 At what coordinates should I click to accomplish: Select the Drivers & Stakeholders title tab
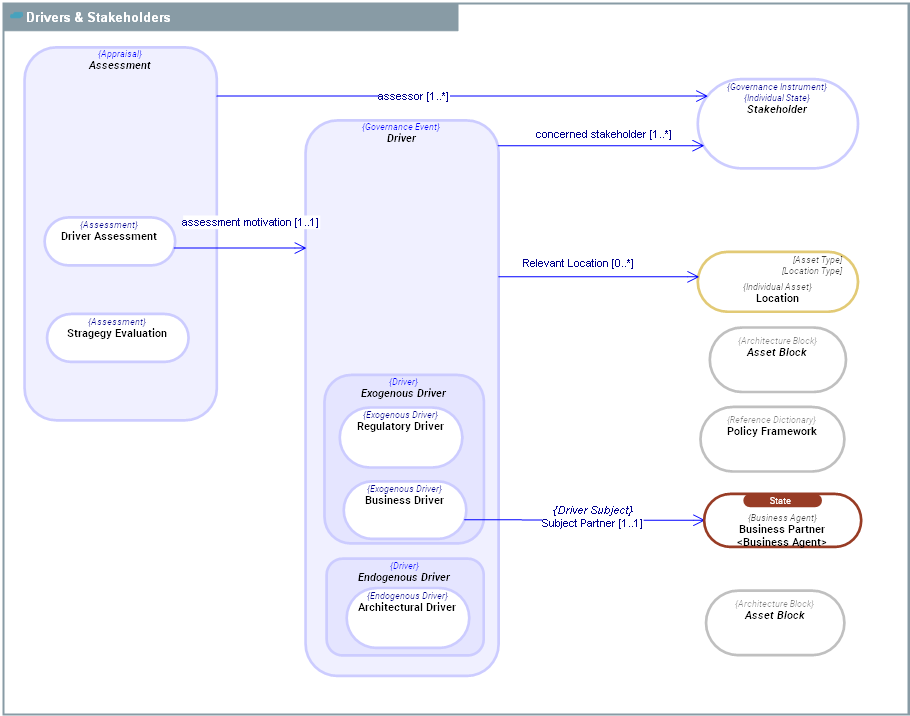click(98, 17)
